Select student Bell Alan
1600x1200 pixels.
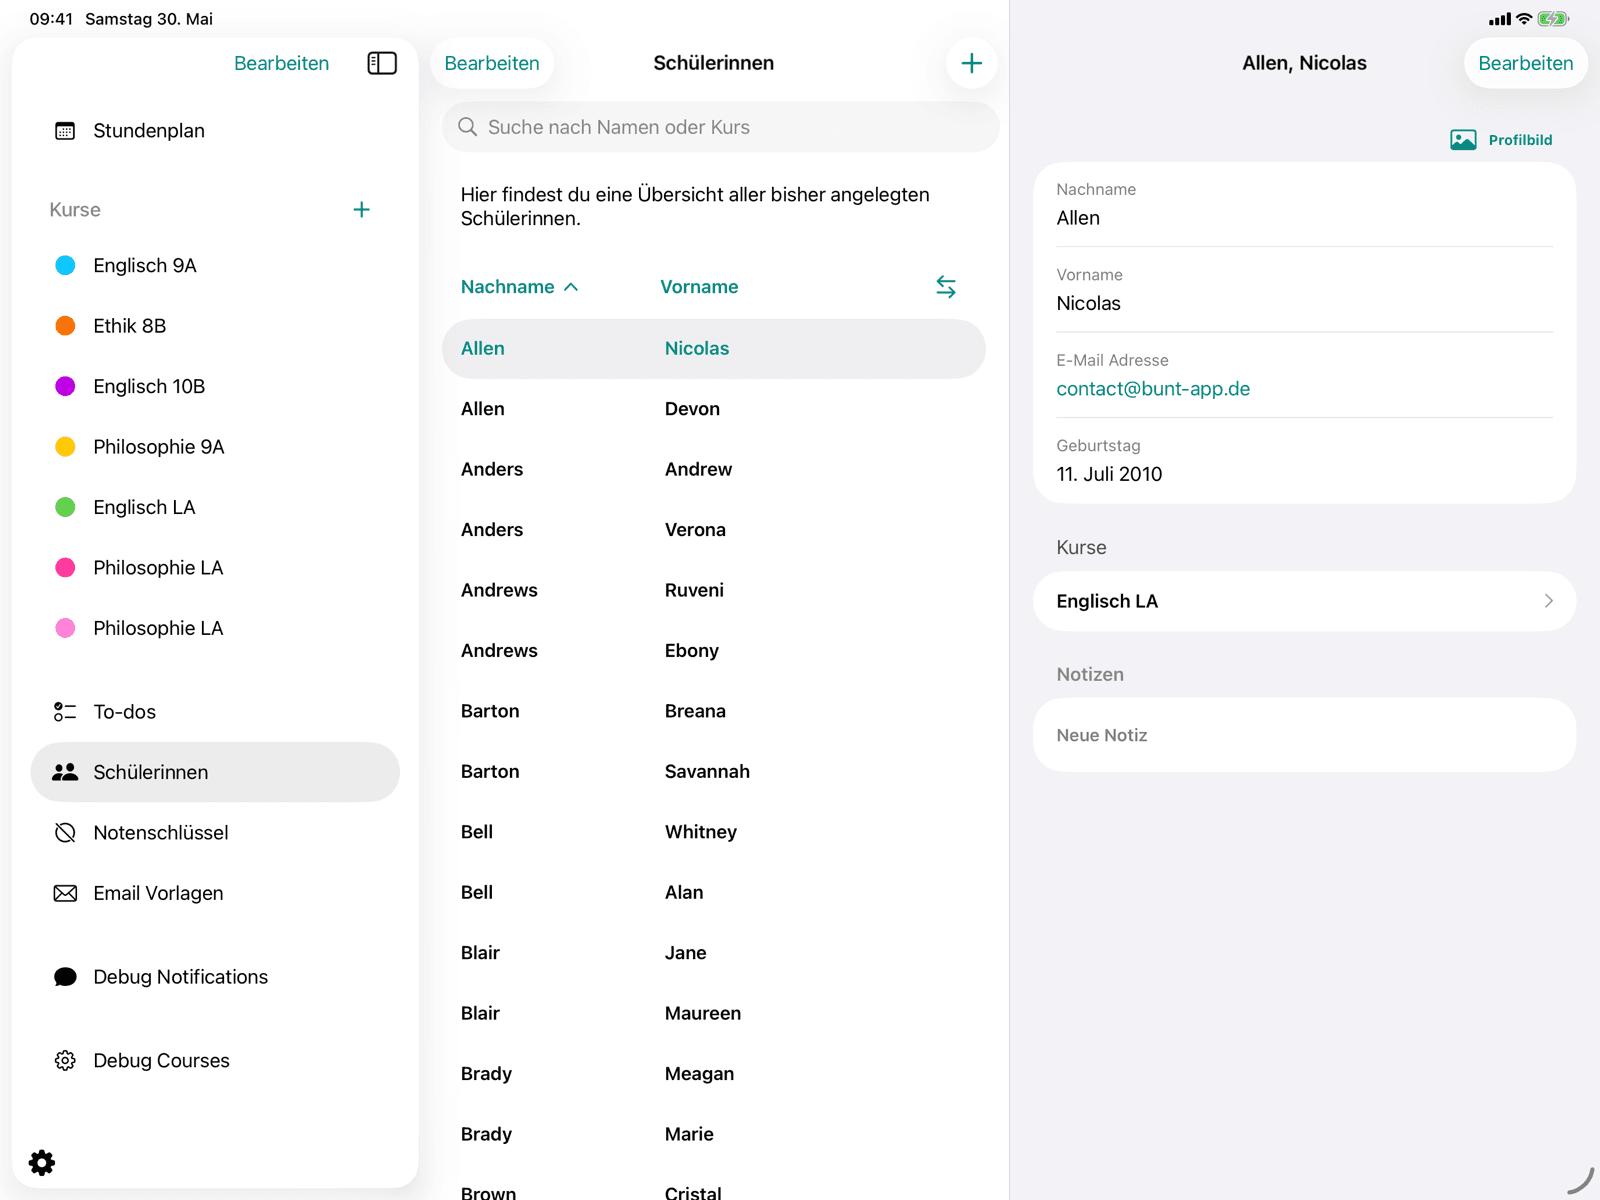click(714, 893)
